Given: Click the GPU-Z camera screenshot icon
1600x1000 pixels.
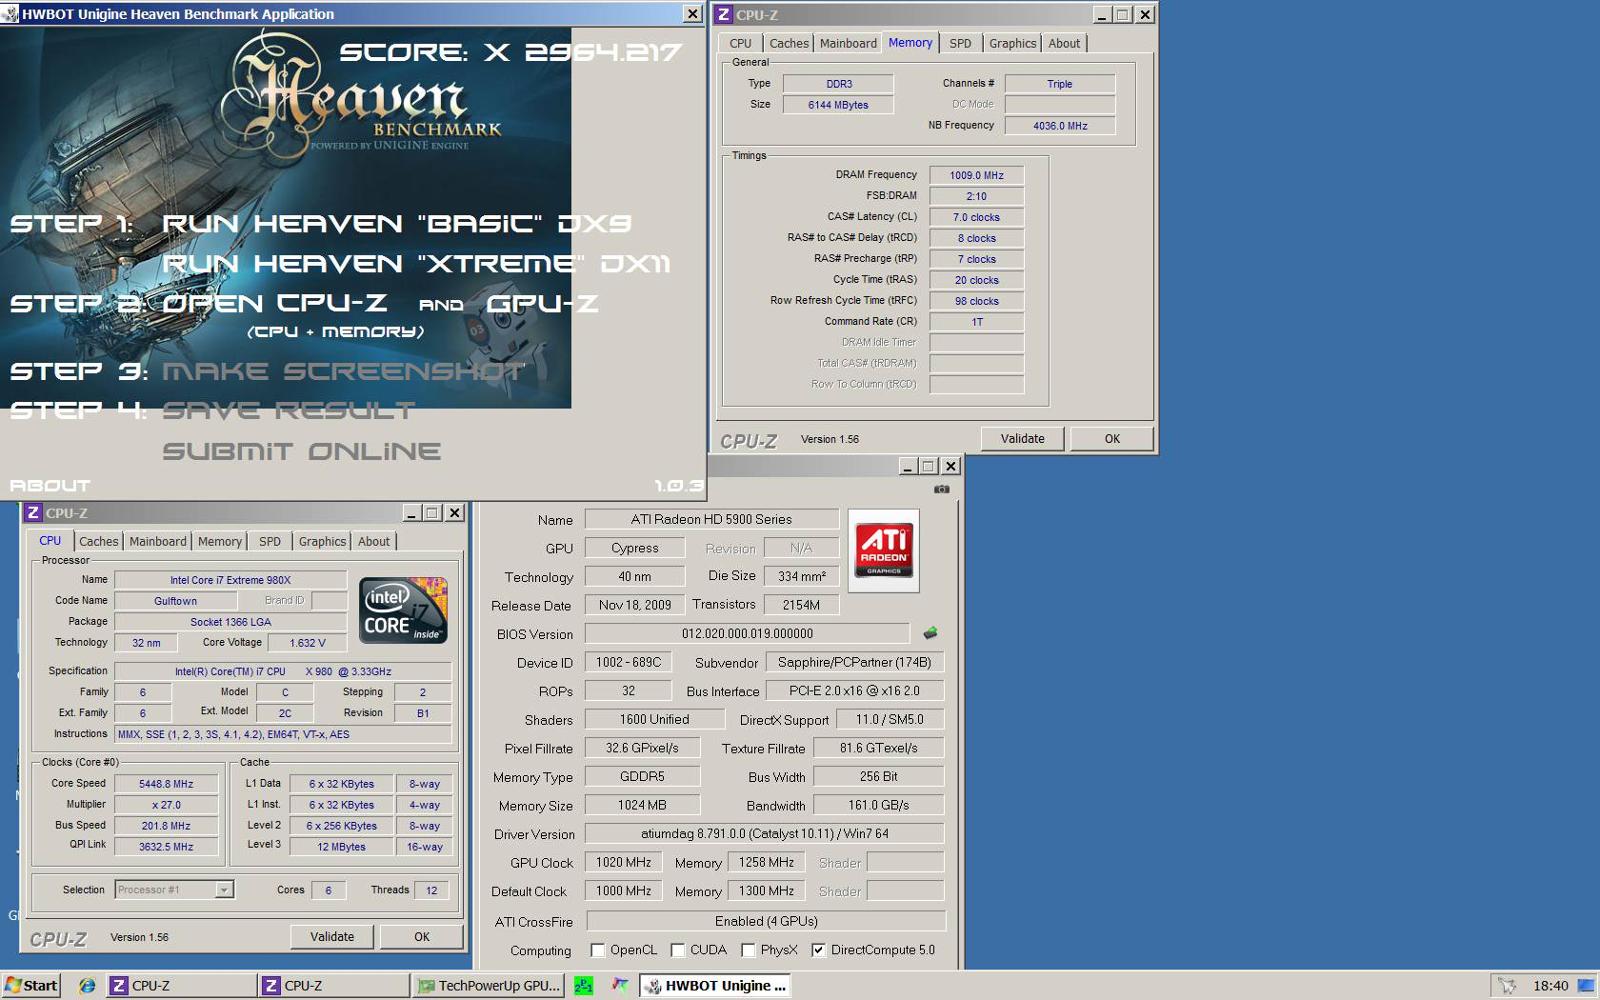Looking at the screenshot, I should pos(941,489).
